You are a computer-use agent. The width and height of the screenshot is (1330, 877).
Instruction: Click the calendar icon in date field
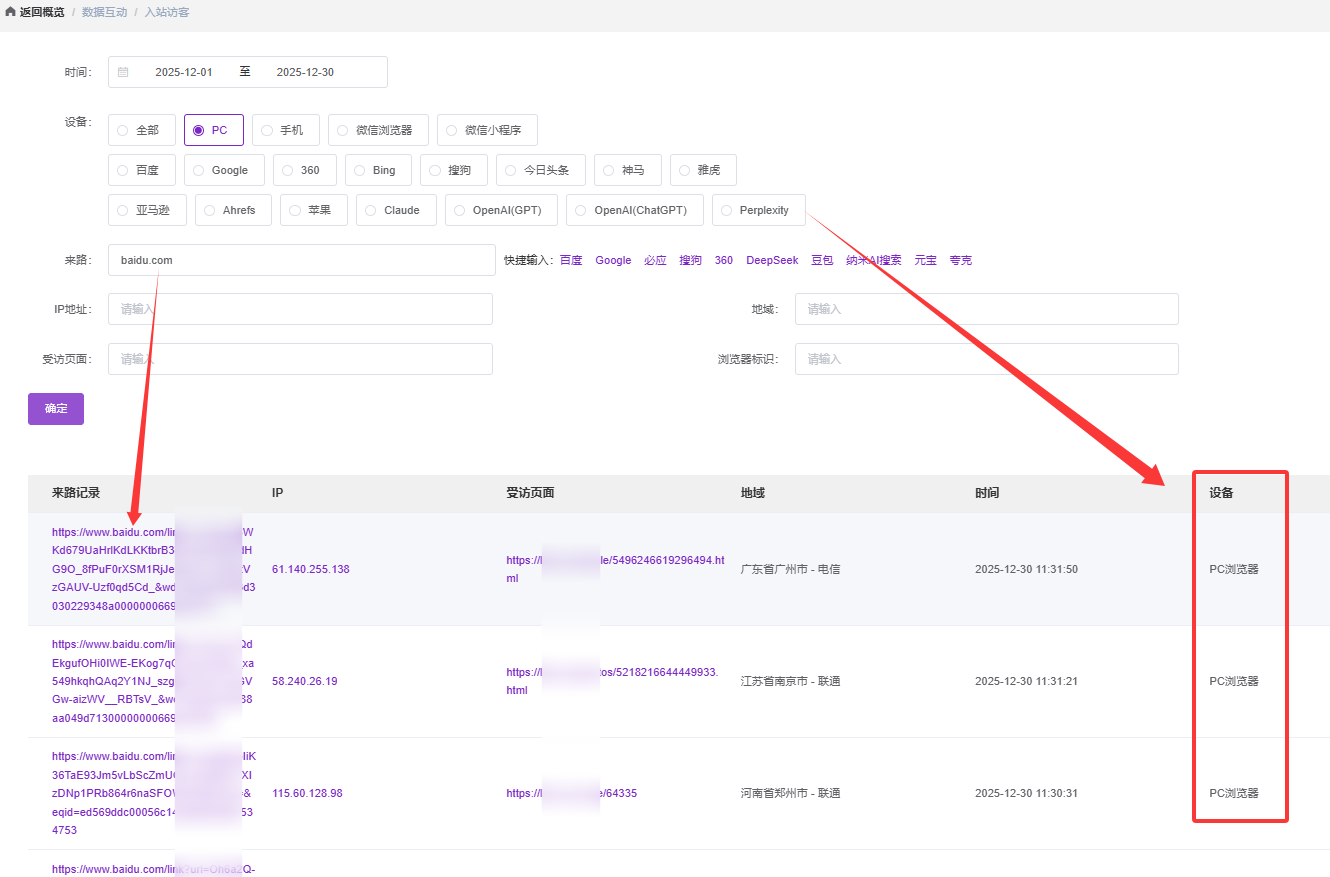[123, 72]
